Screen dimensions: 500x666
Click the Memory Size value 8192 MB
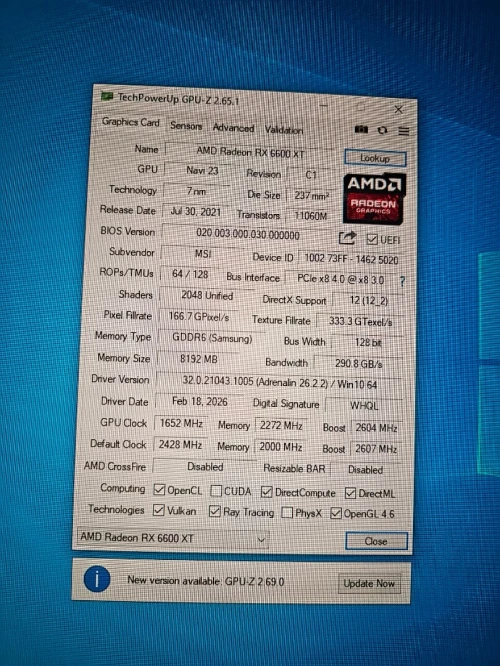[x=198, y=359]
